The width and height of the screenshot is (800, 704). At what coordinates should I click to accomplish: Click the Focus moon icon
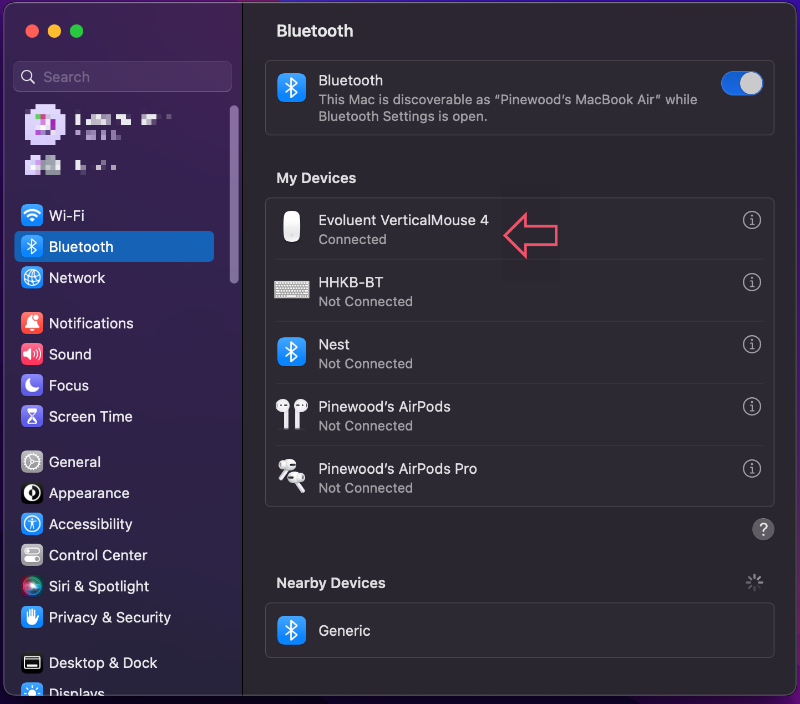[x=32, y=386]
